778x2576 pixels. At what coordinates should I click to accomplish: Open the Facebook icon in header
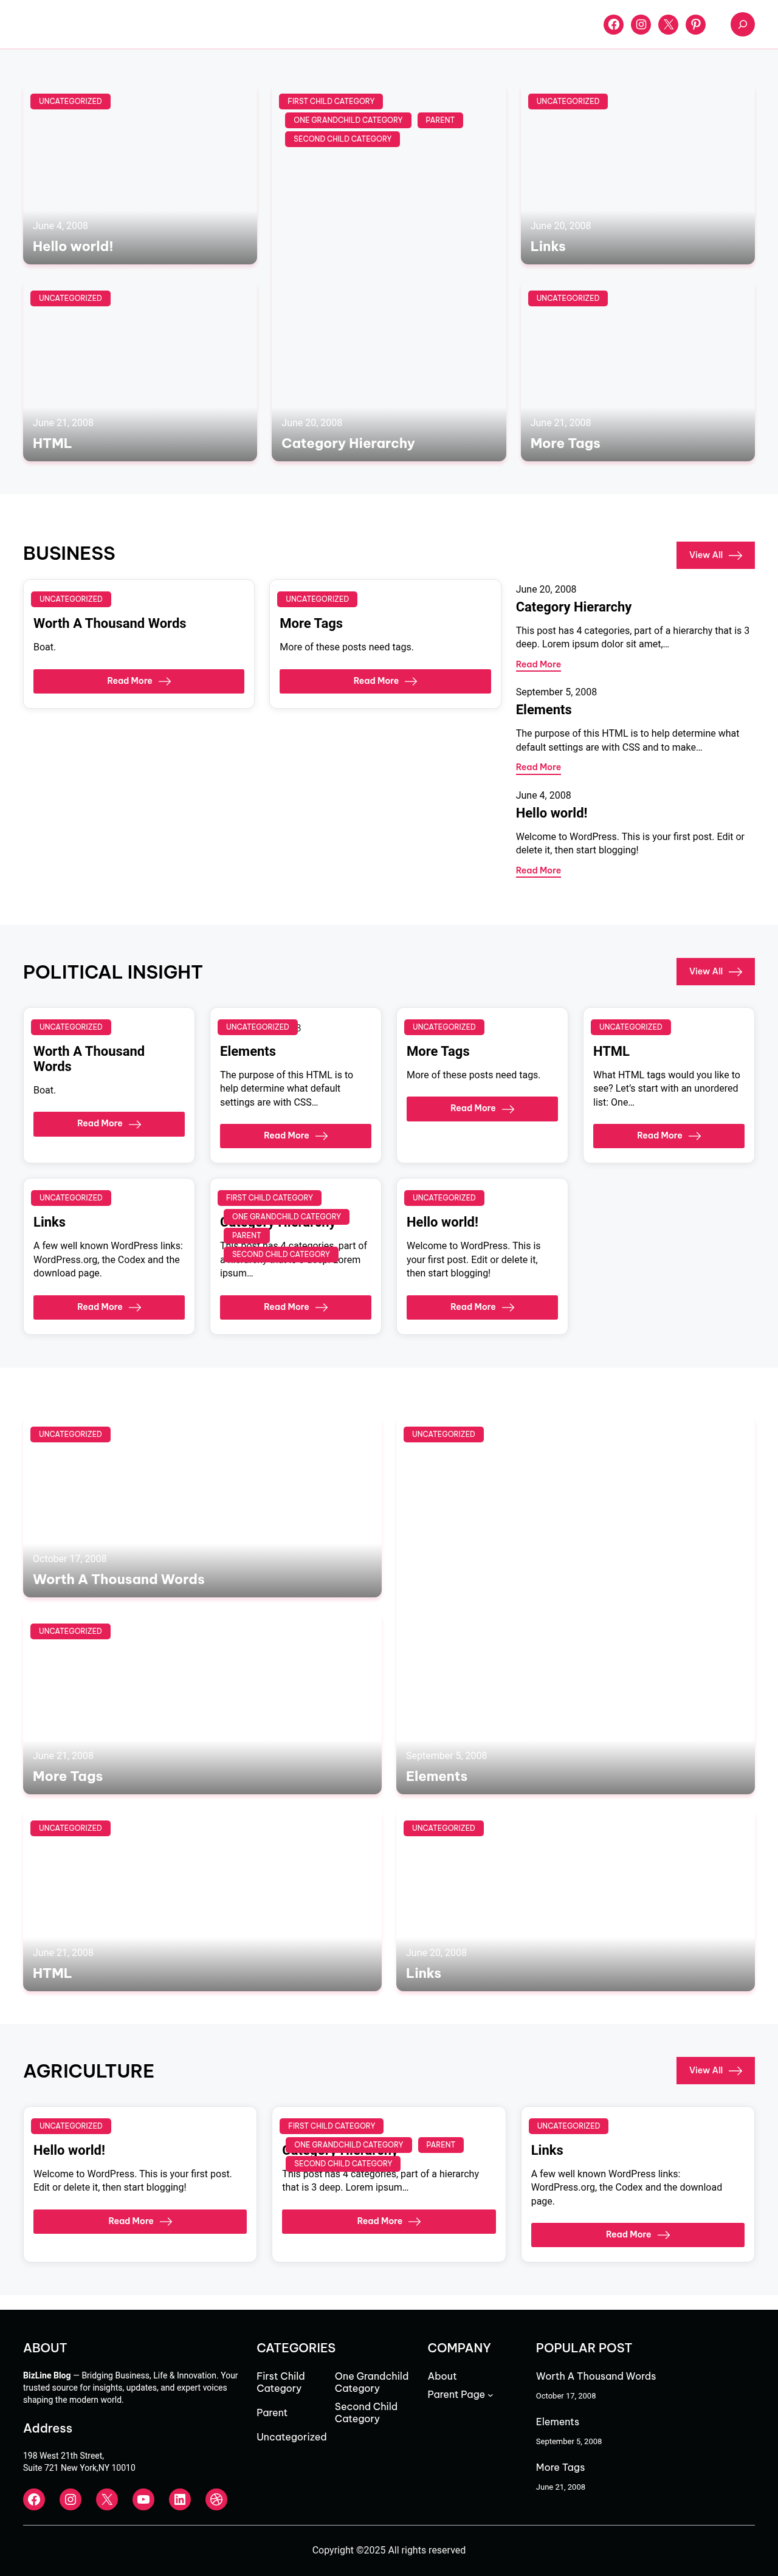[x=613, y=24]
